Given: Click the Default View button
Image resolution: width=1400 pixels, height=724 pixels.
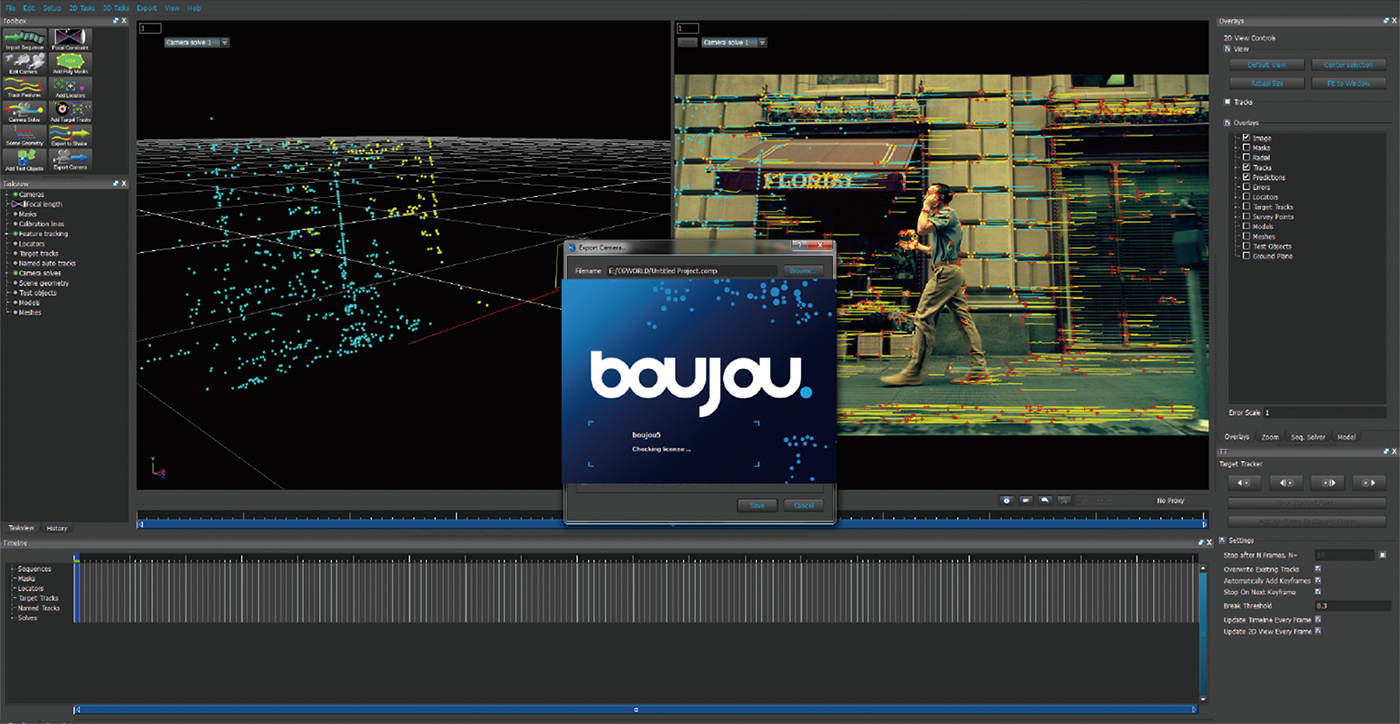Looking at the screenshot, I should tap(1265, 65).
